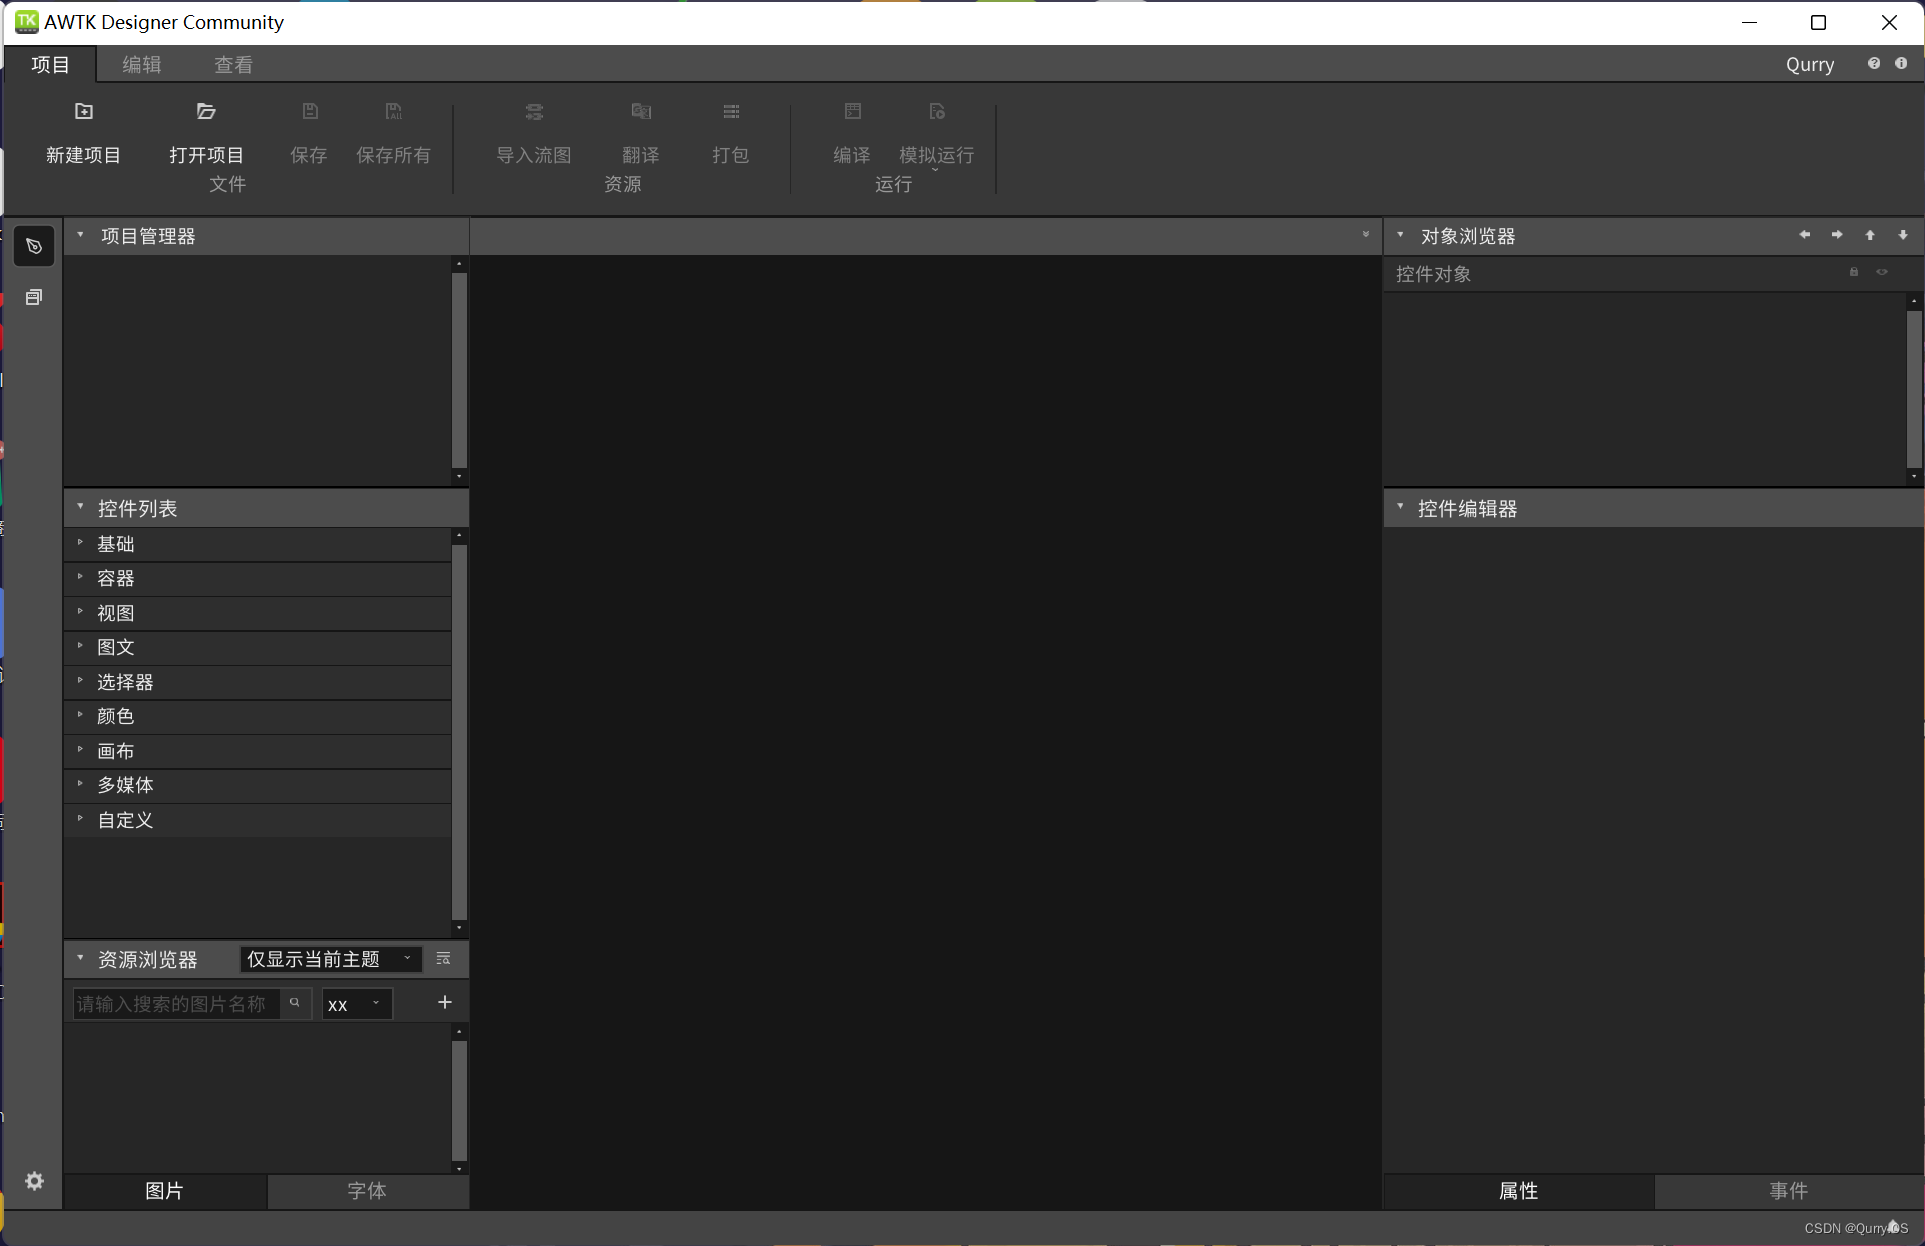The height and width of the screenshot is (1246, 1925).
Task: Click the Package (打包) toolbar icon
Action: point(731,111)
